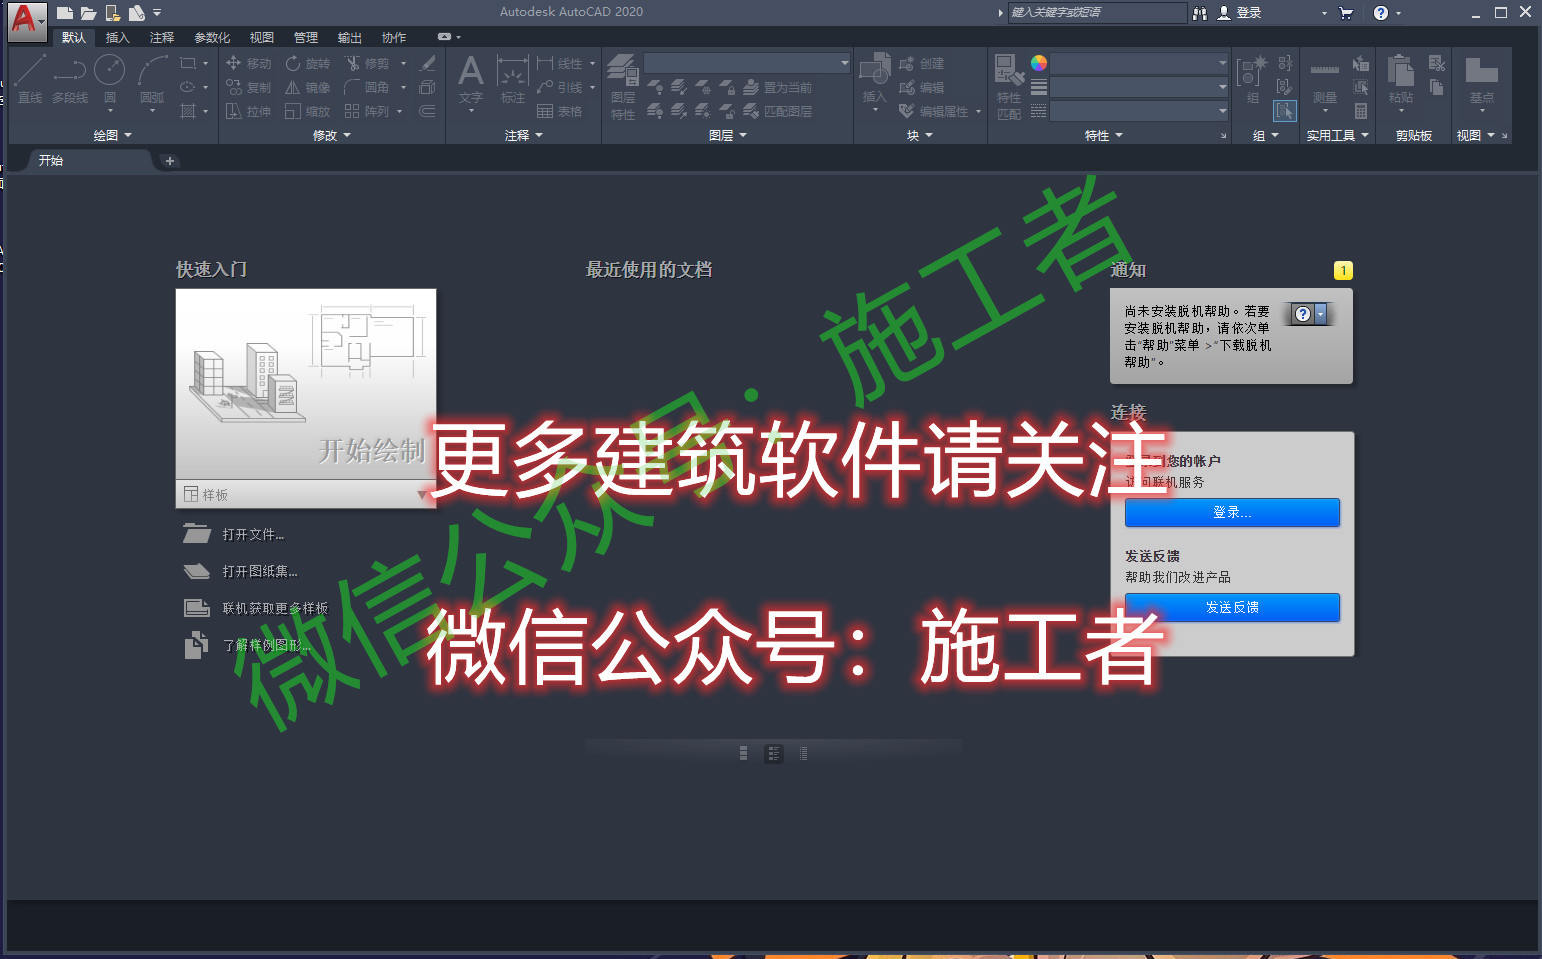Viewport: 1542px width, 959px height.
Task: Open the lineweight dropdown in 特性 panel
Action: coord(1139,87)
